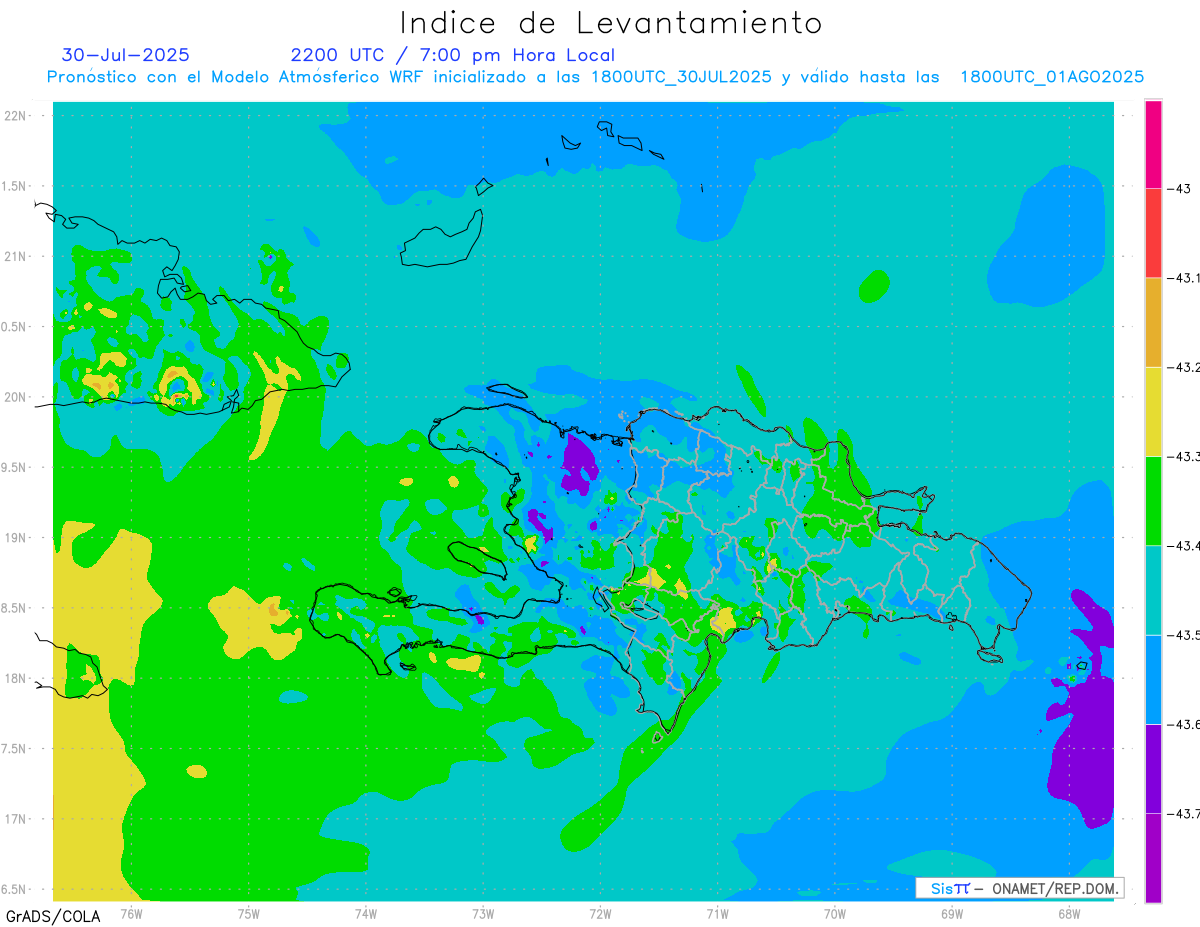Pick the green swatch in the color bar
Viewport: 1200px width, 927px height.
coord(1153,500)
